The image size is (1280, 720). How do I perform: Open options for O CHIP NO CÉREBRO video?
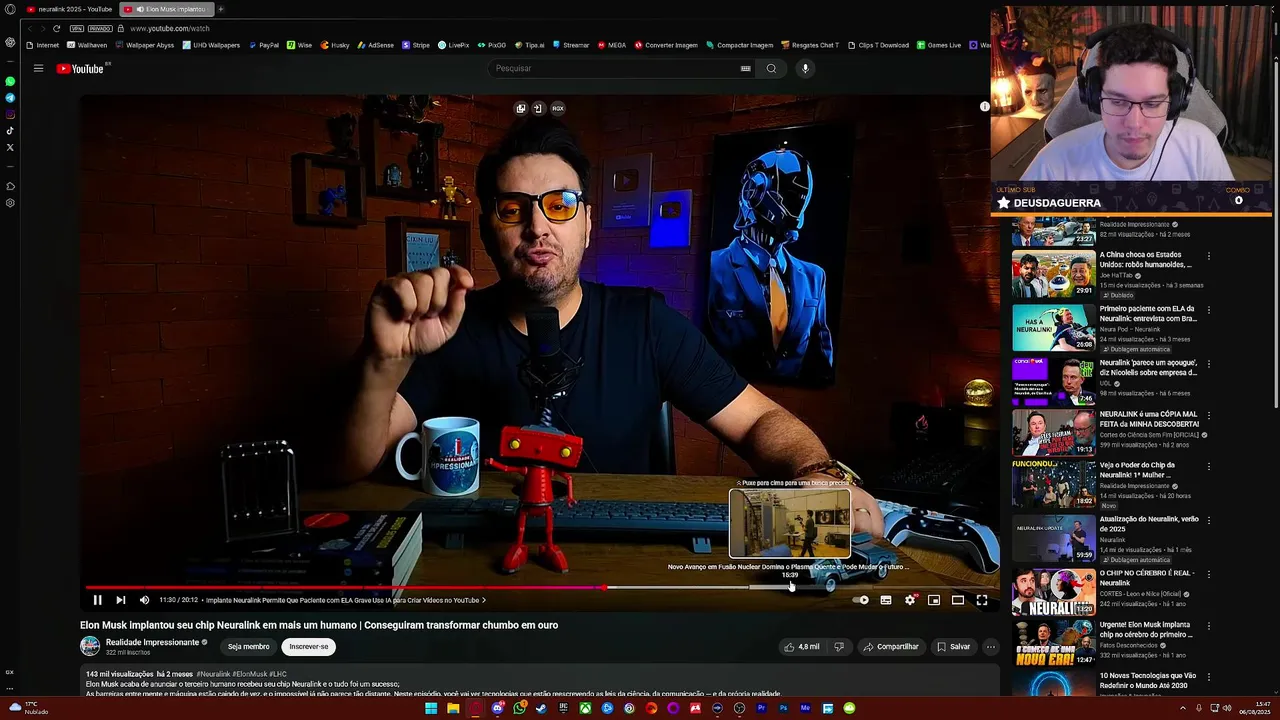point(1208,574)
